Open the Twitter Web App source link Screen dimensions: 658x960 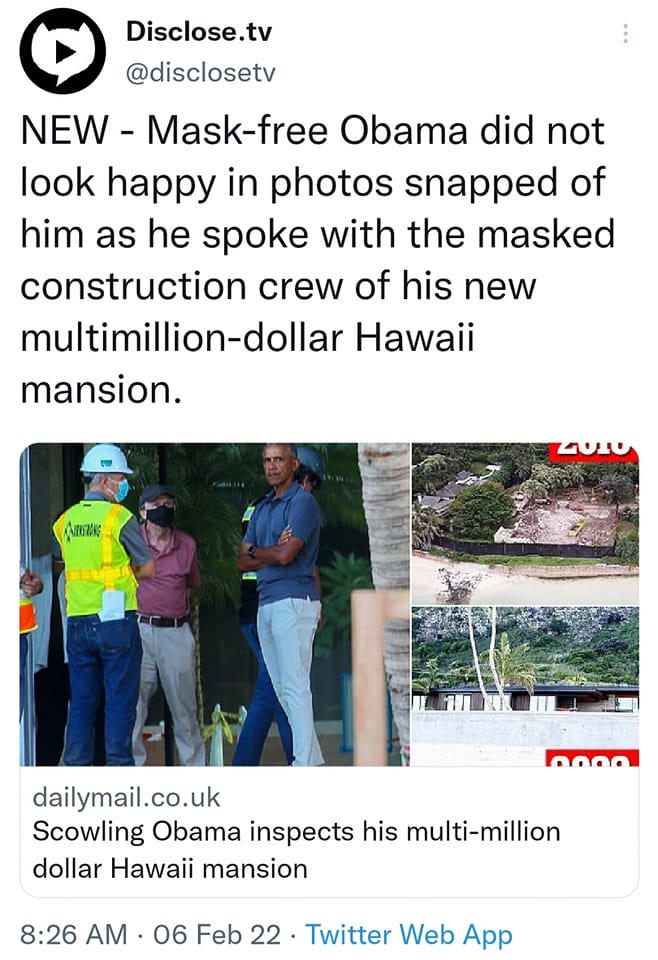(408, 935)
